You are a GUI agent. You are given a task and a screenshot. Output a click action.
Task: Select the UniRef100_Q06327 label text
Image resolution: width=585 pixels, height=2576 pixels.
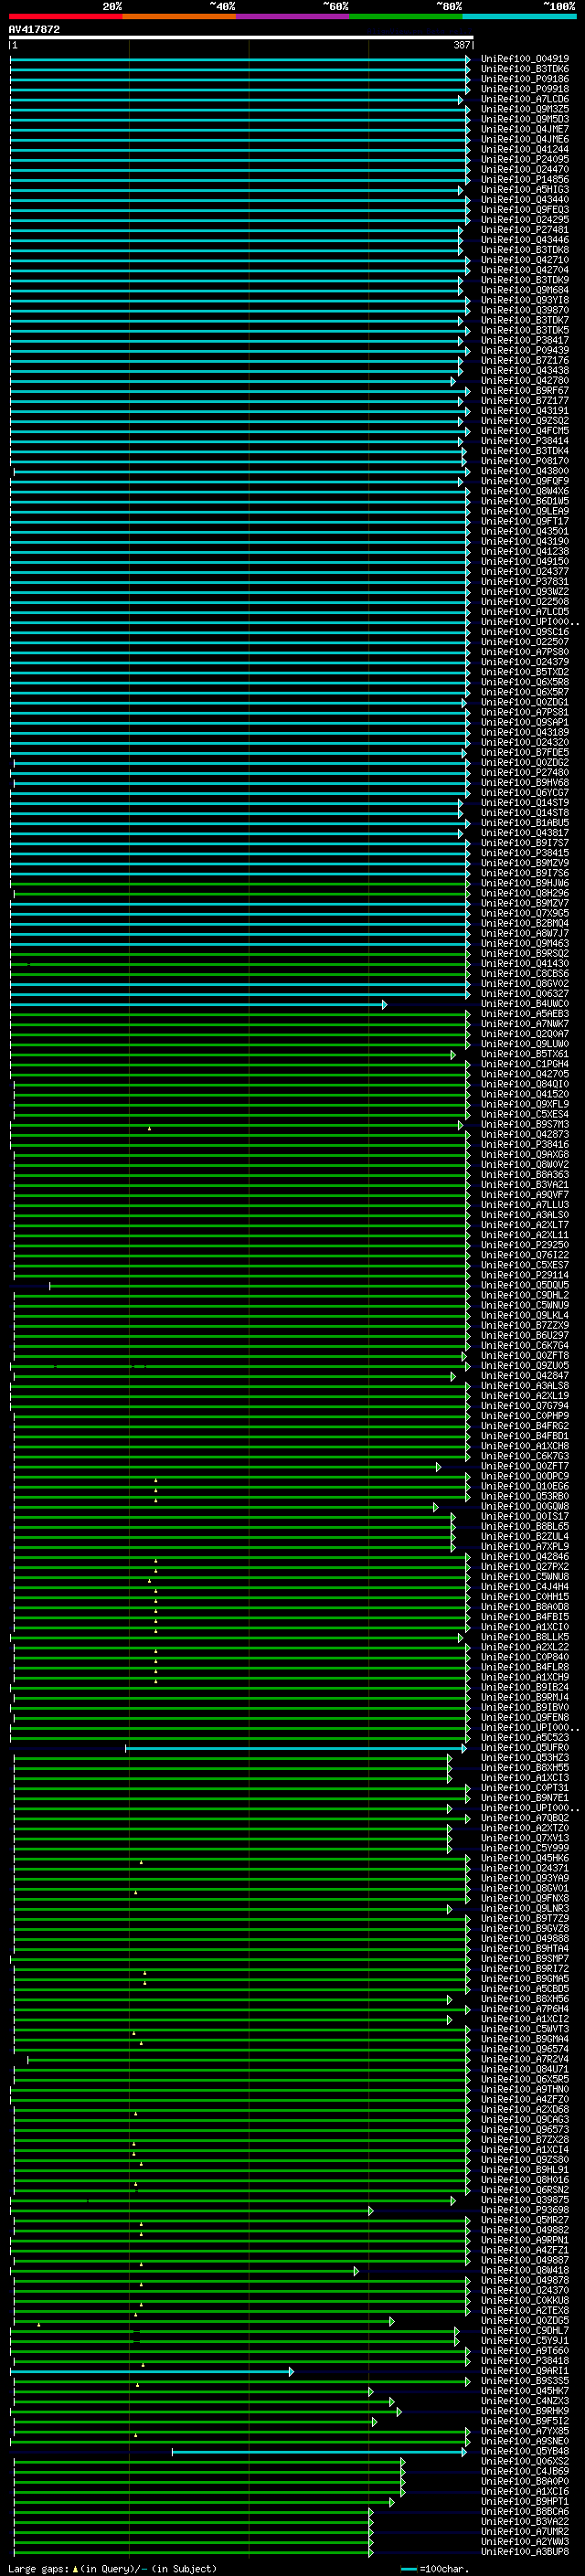[524, 994]
